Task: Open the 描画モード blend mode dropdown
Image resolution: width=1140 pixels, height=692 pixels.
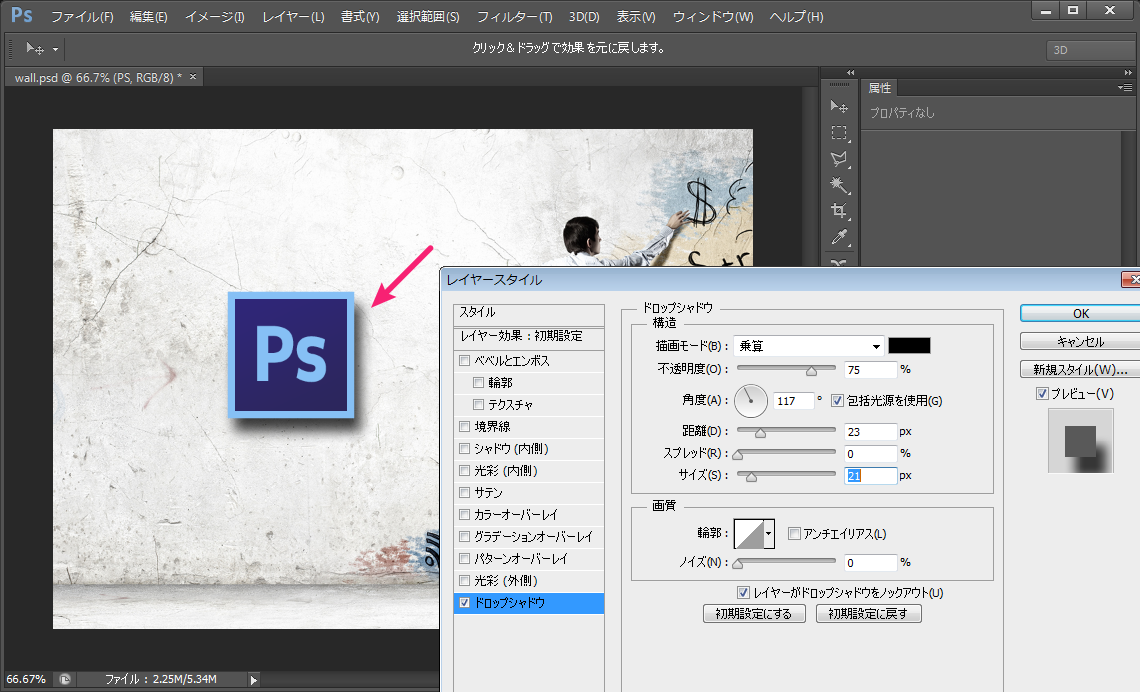Action: tap(809, 346)
